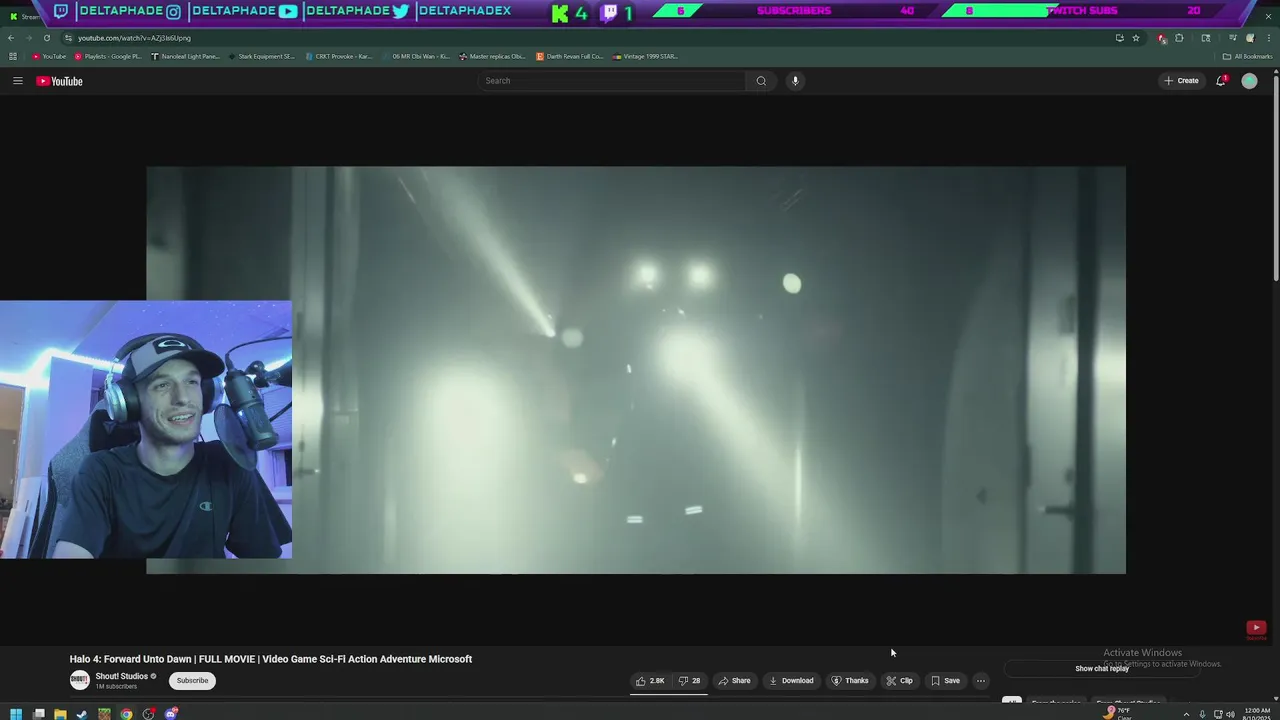
Task: Dislike the video with thumbs-down button
Action: coord(689,681)
